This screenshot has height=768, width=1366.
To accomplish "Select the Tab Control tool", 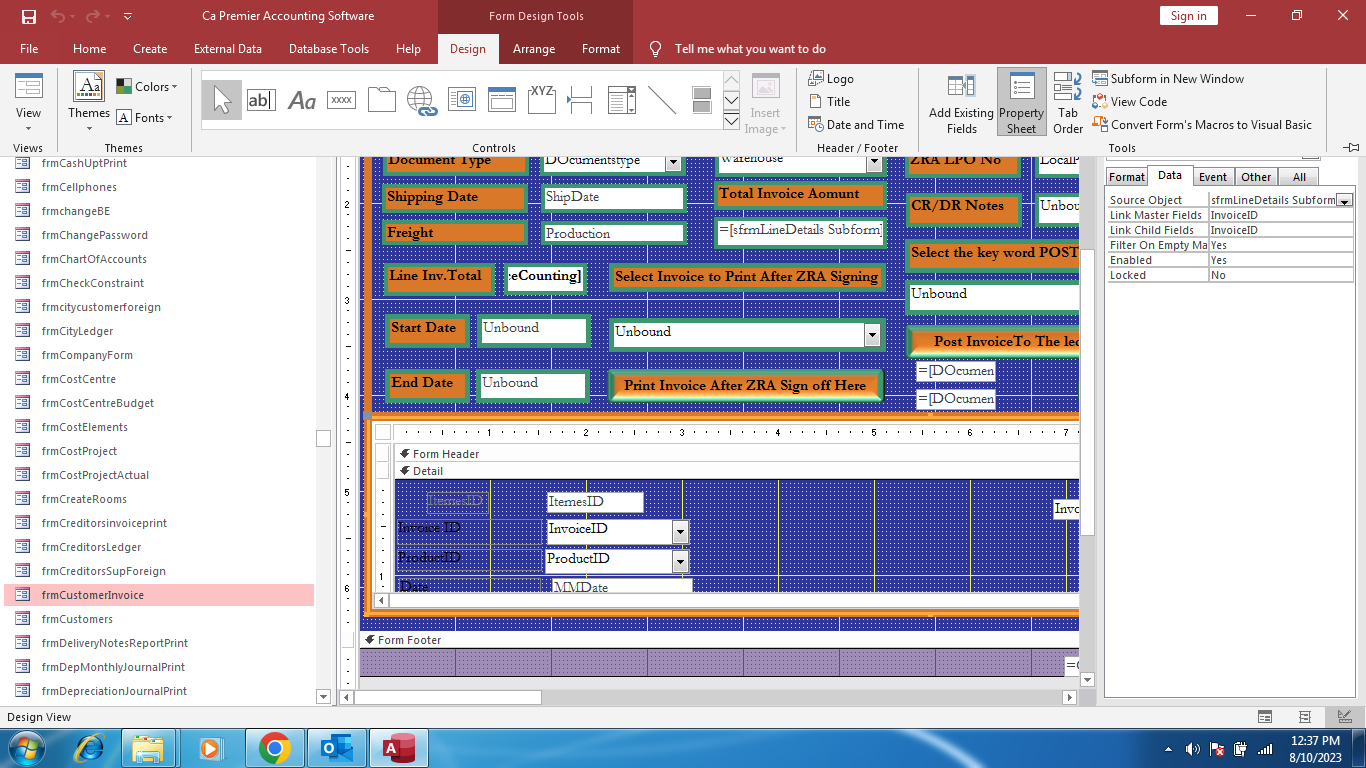I will [x=382, y=99].
